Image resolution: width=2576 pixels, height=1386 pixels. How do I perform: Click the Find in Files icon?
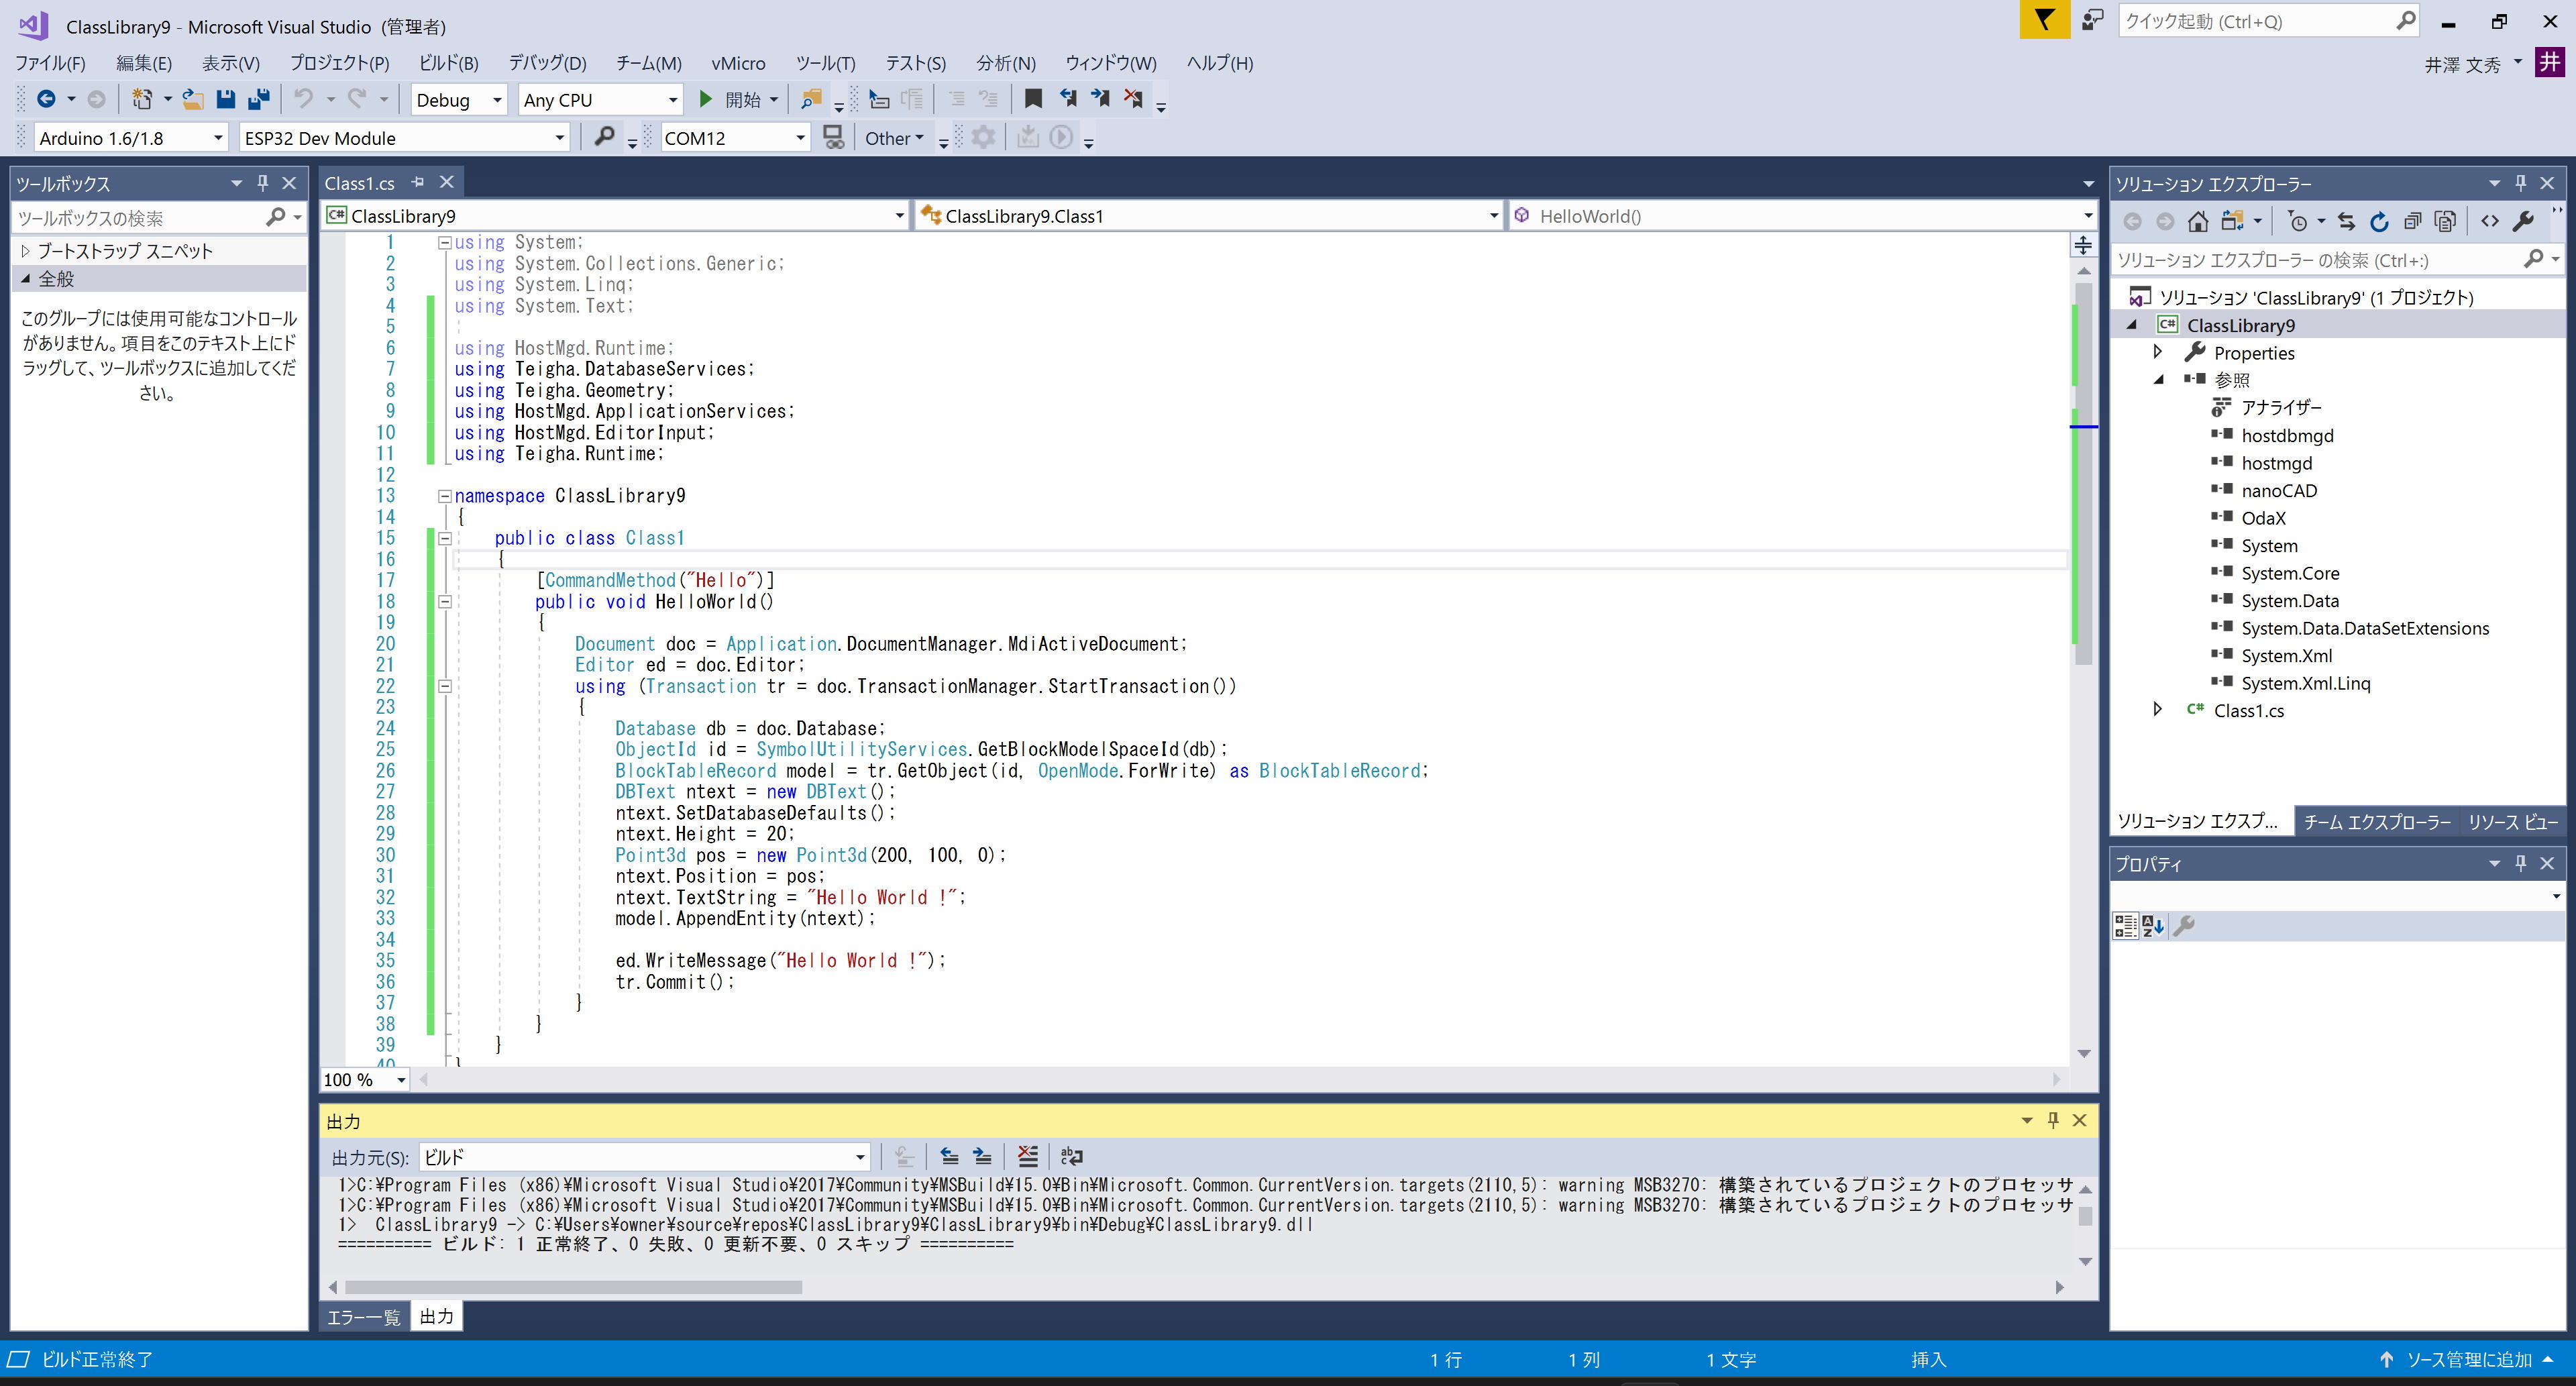811,99
